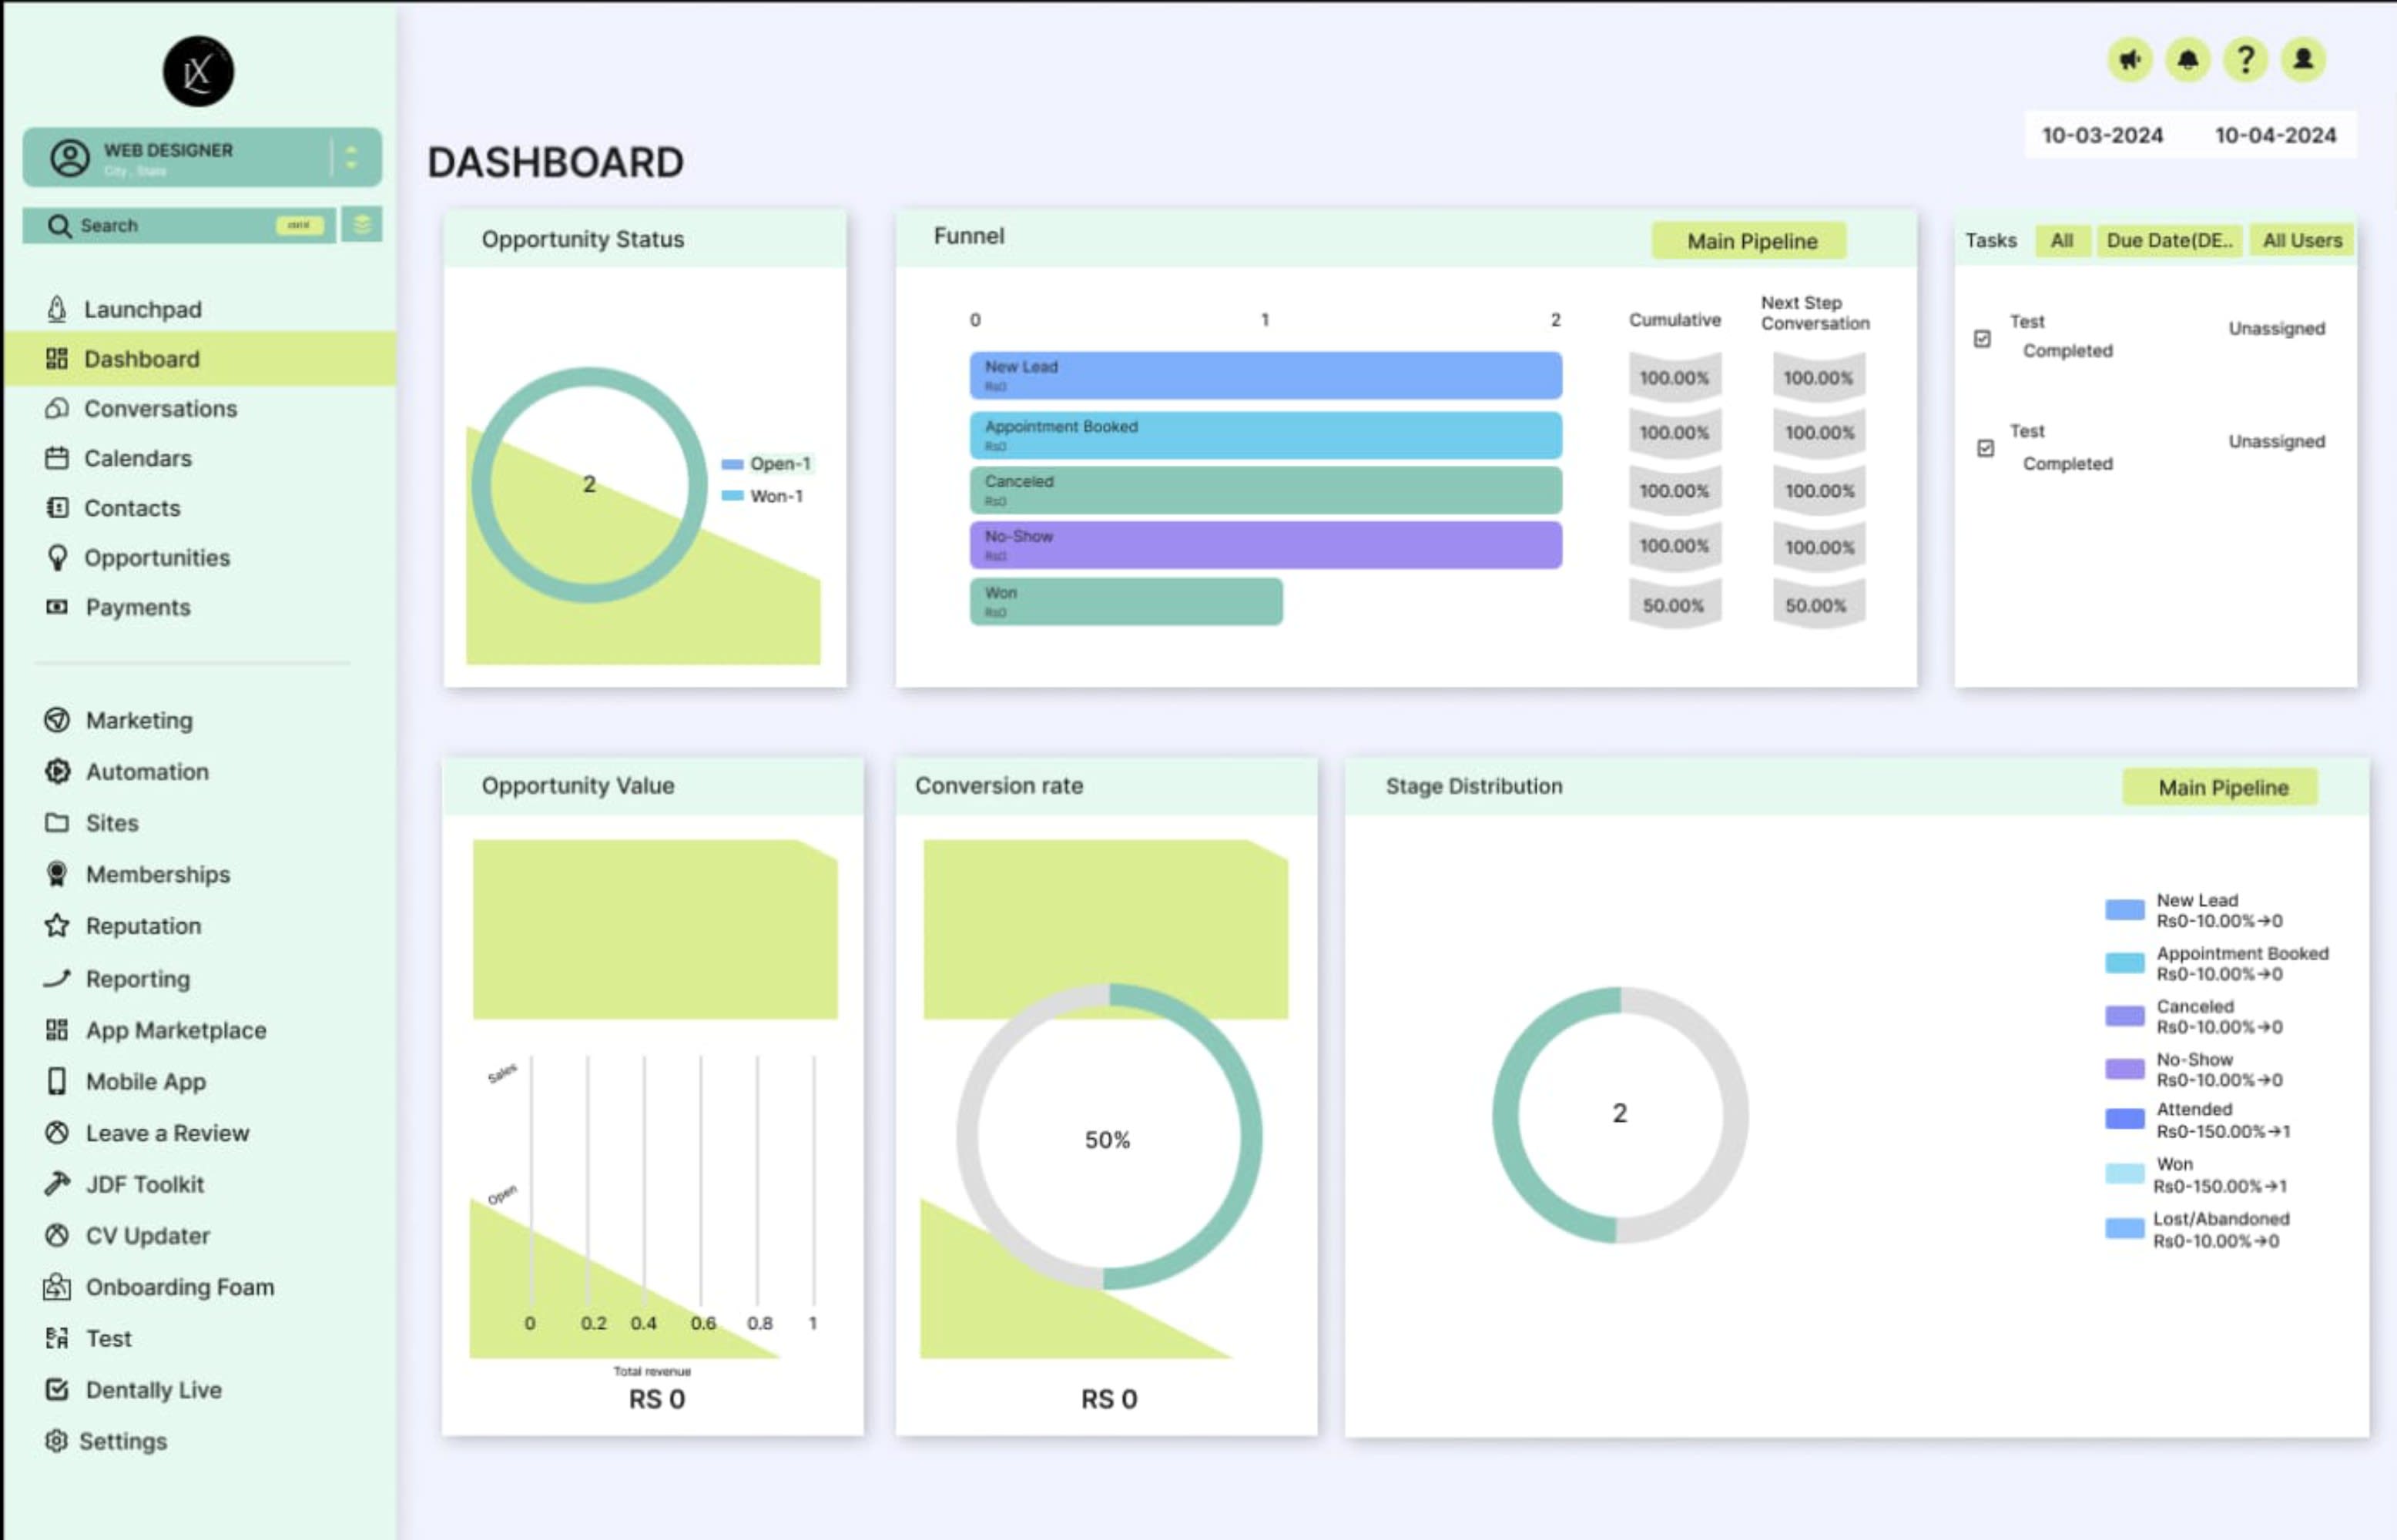Open the user profile icon top right
This screenshot has height=1540, width=2397.
click(x=2303, y=60)
